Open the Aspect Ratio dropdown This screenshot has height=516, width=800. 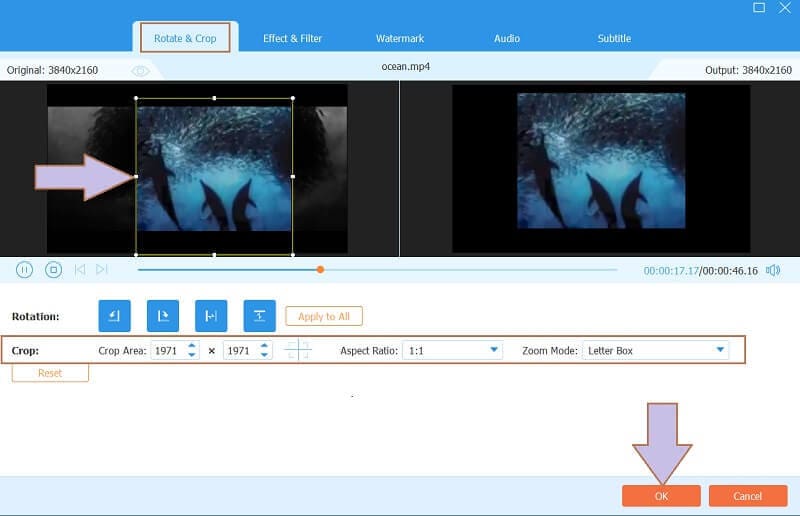point(453,351)
